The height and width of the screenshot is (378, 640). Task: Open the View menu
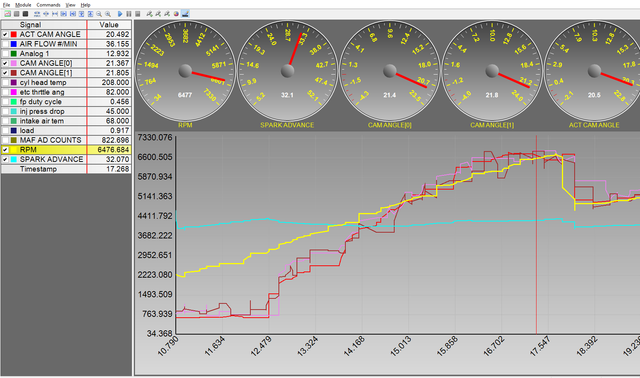[x=71, y=5]
